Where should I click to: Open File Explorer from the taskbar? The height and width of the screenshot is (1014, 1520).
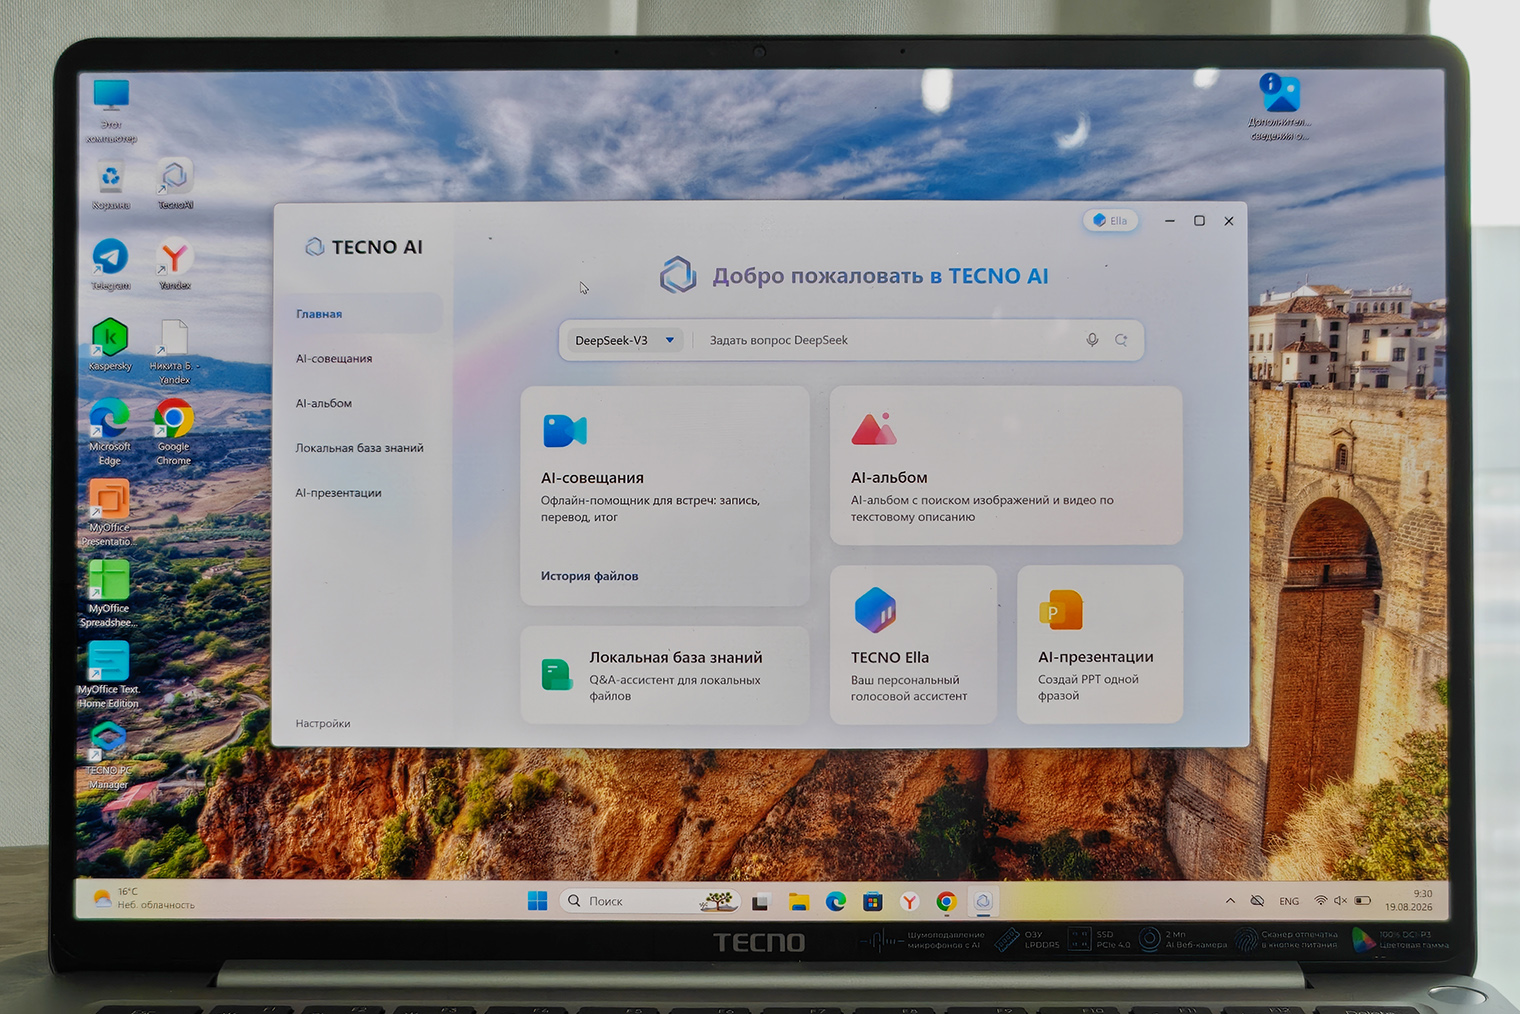[x=798, y=902]
